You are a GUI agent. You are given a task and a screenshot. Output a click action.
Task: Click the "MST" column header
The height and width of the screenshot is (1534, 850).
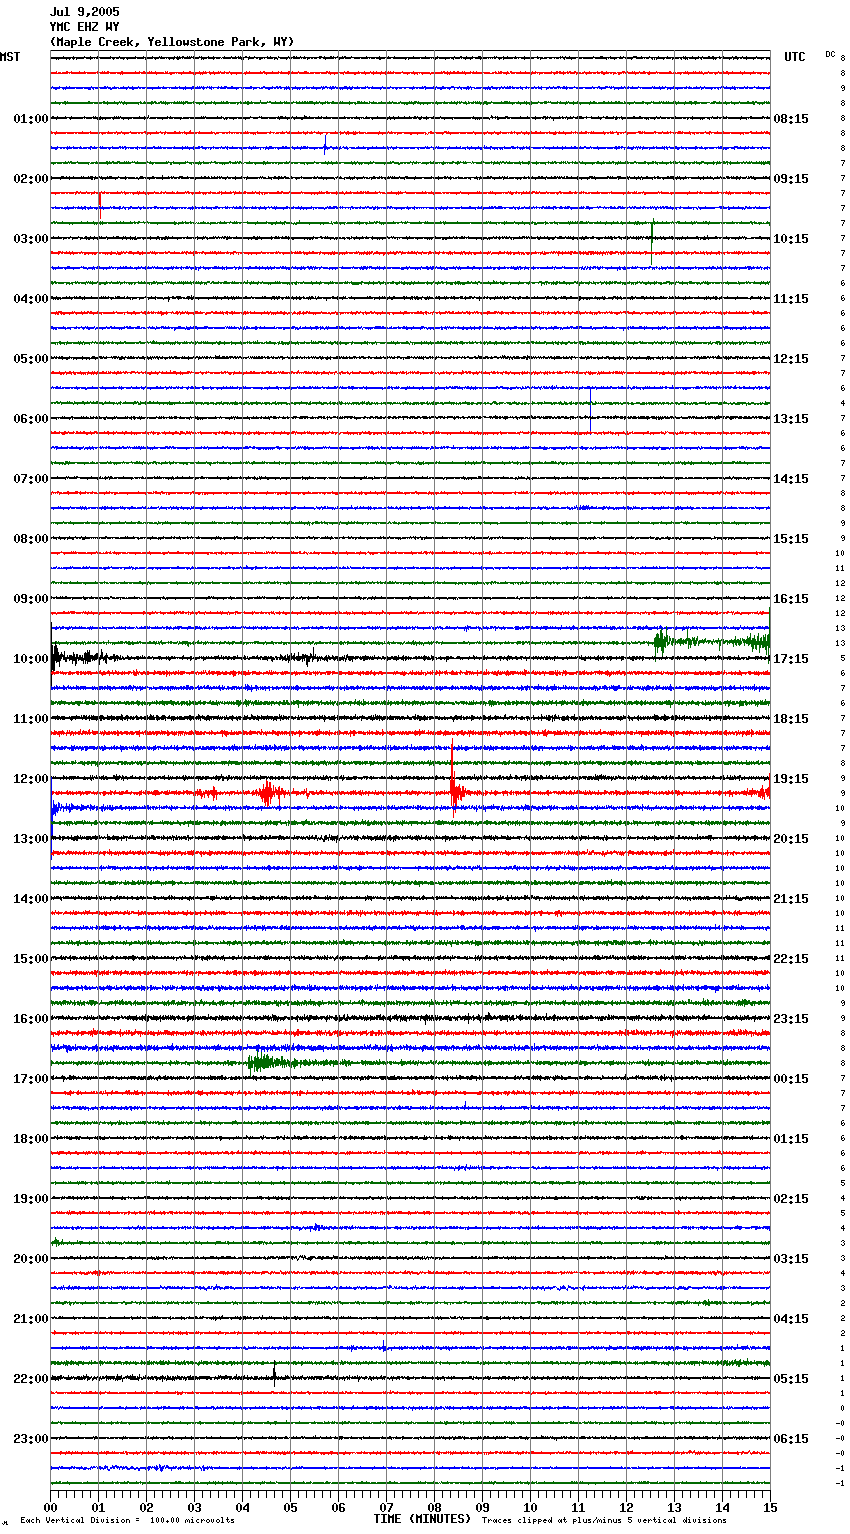point(10,57)
